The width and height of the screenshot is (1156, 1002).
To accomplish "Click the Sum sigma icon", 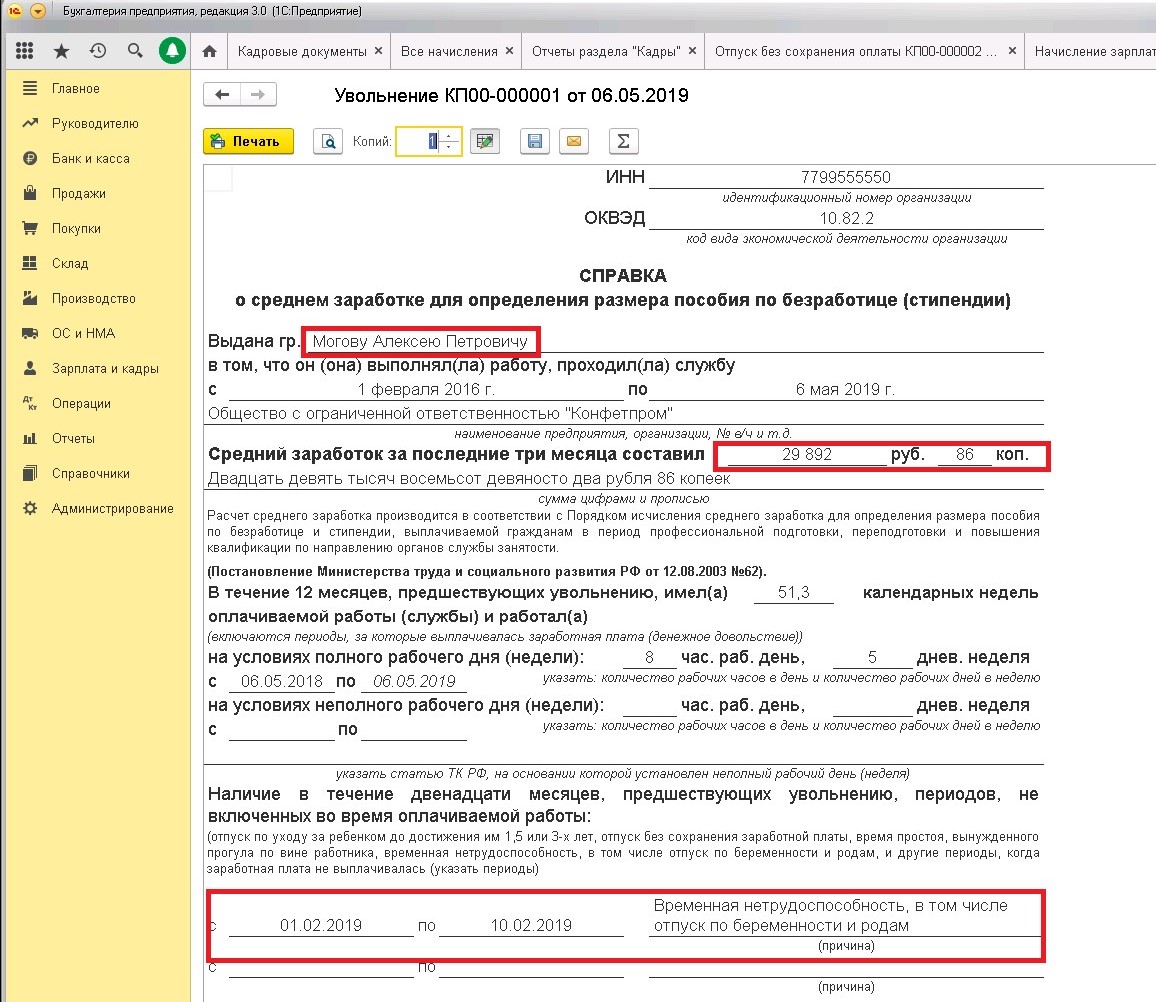I will pos(623,141).
